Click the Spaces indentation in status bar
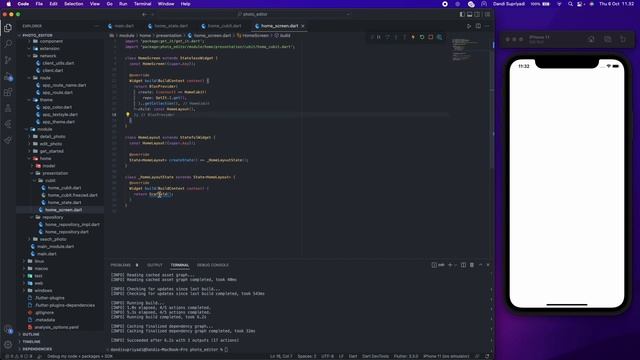This screenshot has height=360, width=640. (x=307, y=356)
